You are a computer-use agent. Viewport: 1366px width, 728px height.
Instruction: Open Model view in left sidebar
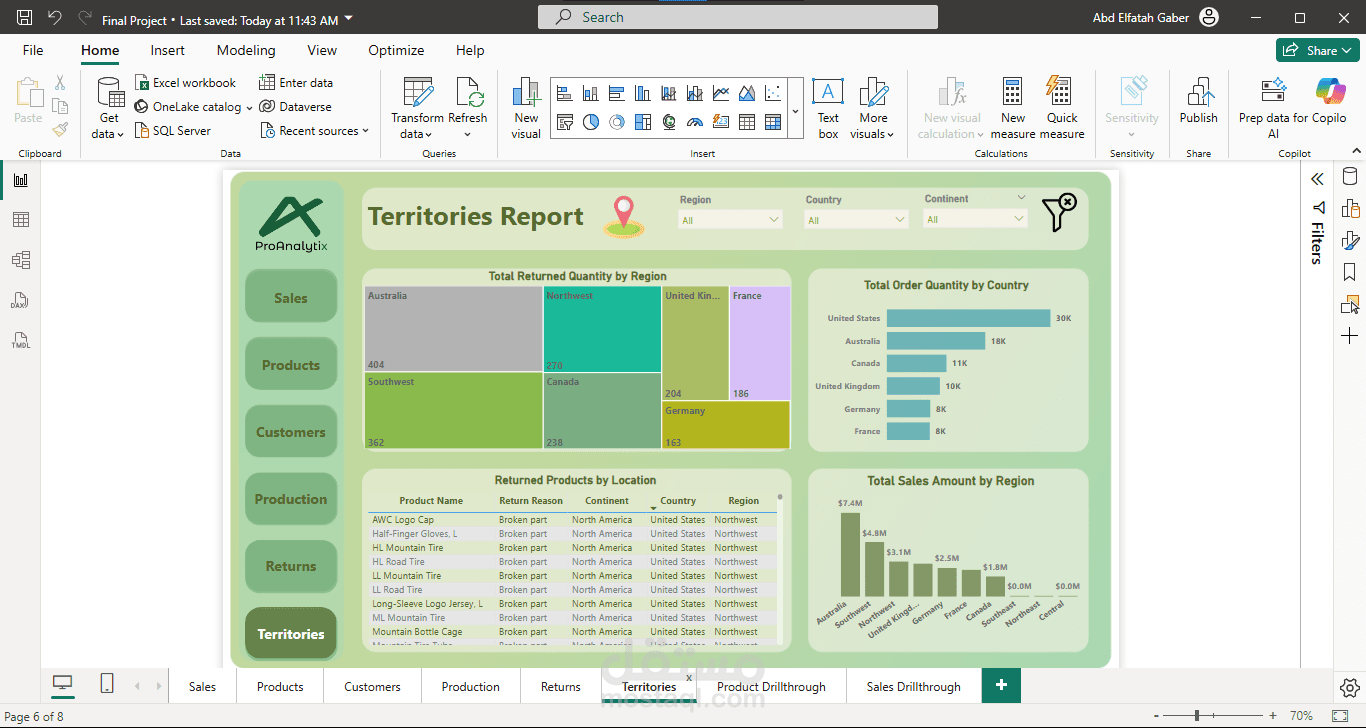click(21, 260)
